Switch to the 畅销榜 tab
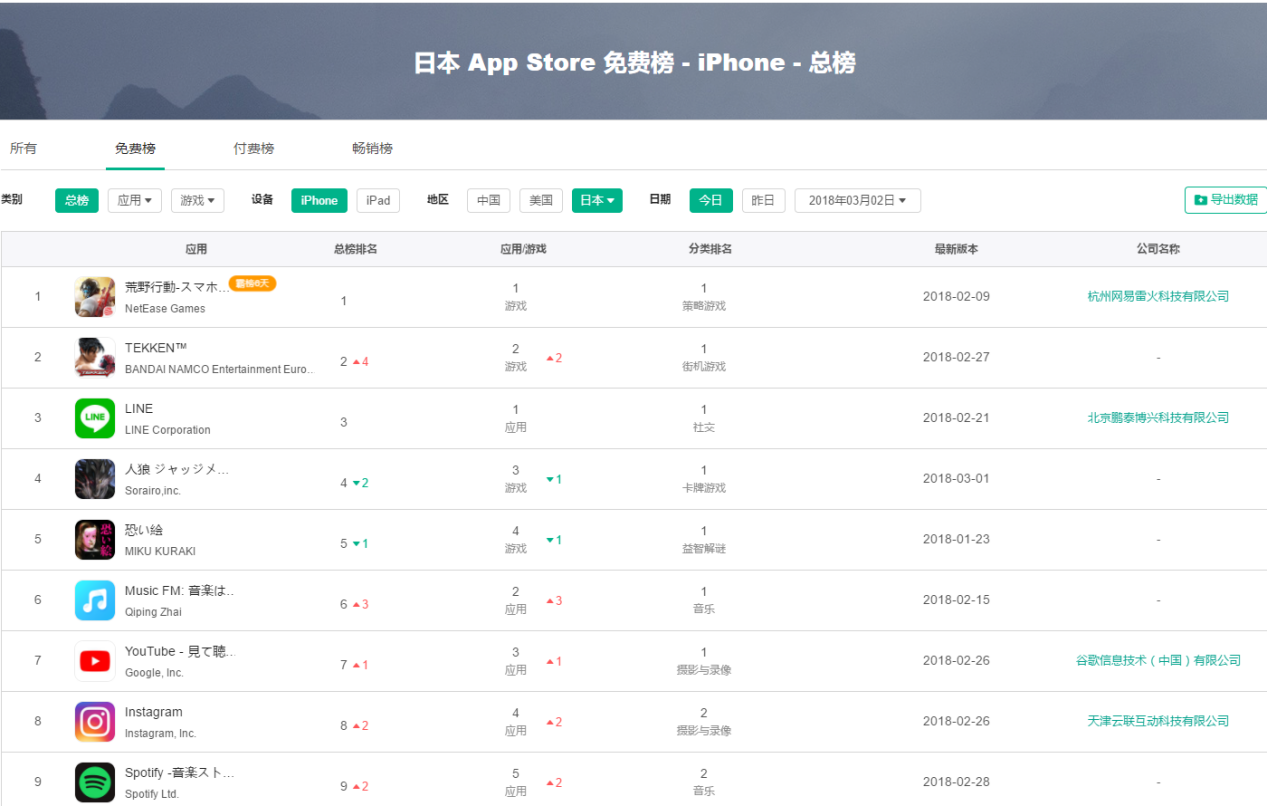The height and width of the screenshot is (806, 1267). pos(373,148)
